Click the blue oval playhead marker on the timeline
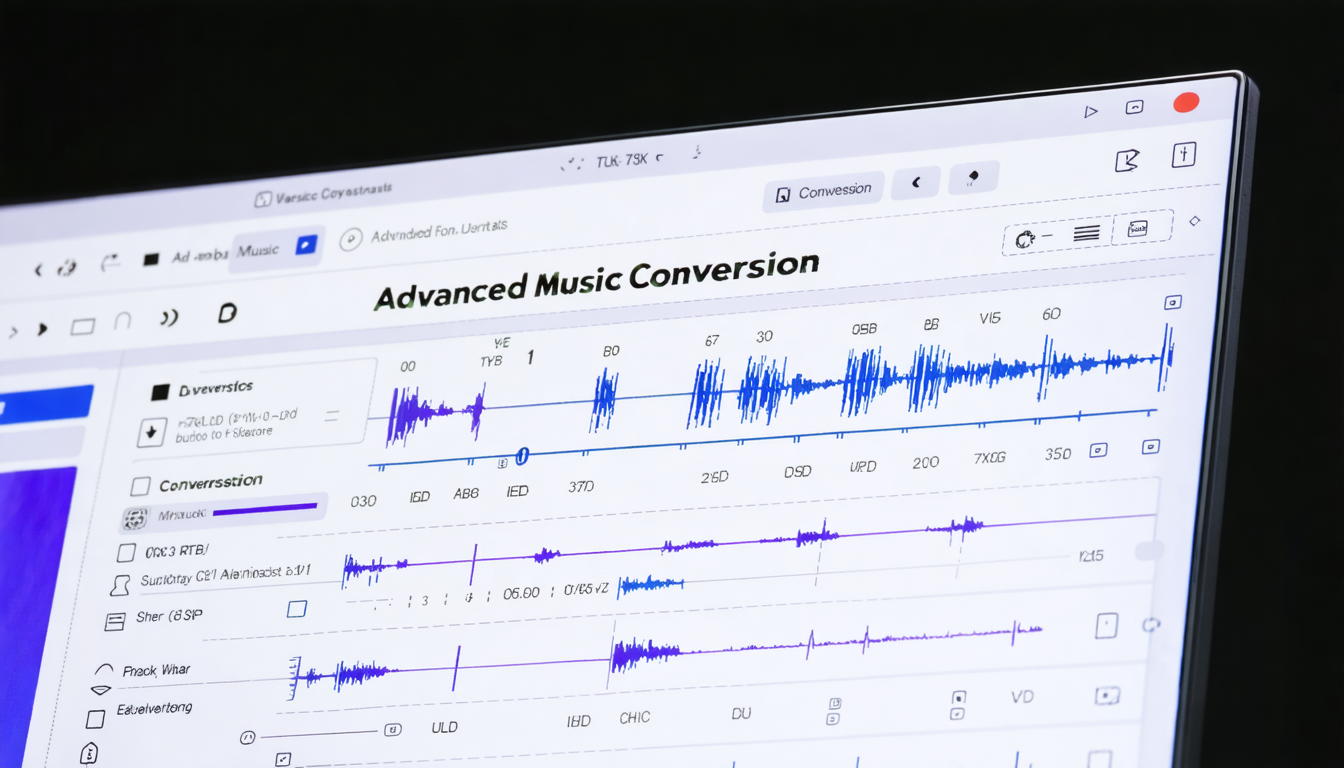 tap(521, 458)
